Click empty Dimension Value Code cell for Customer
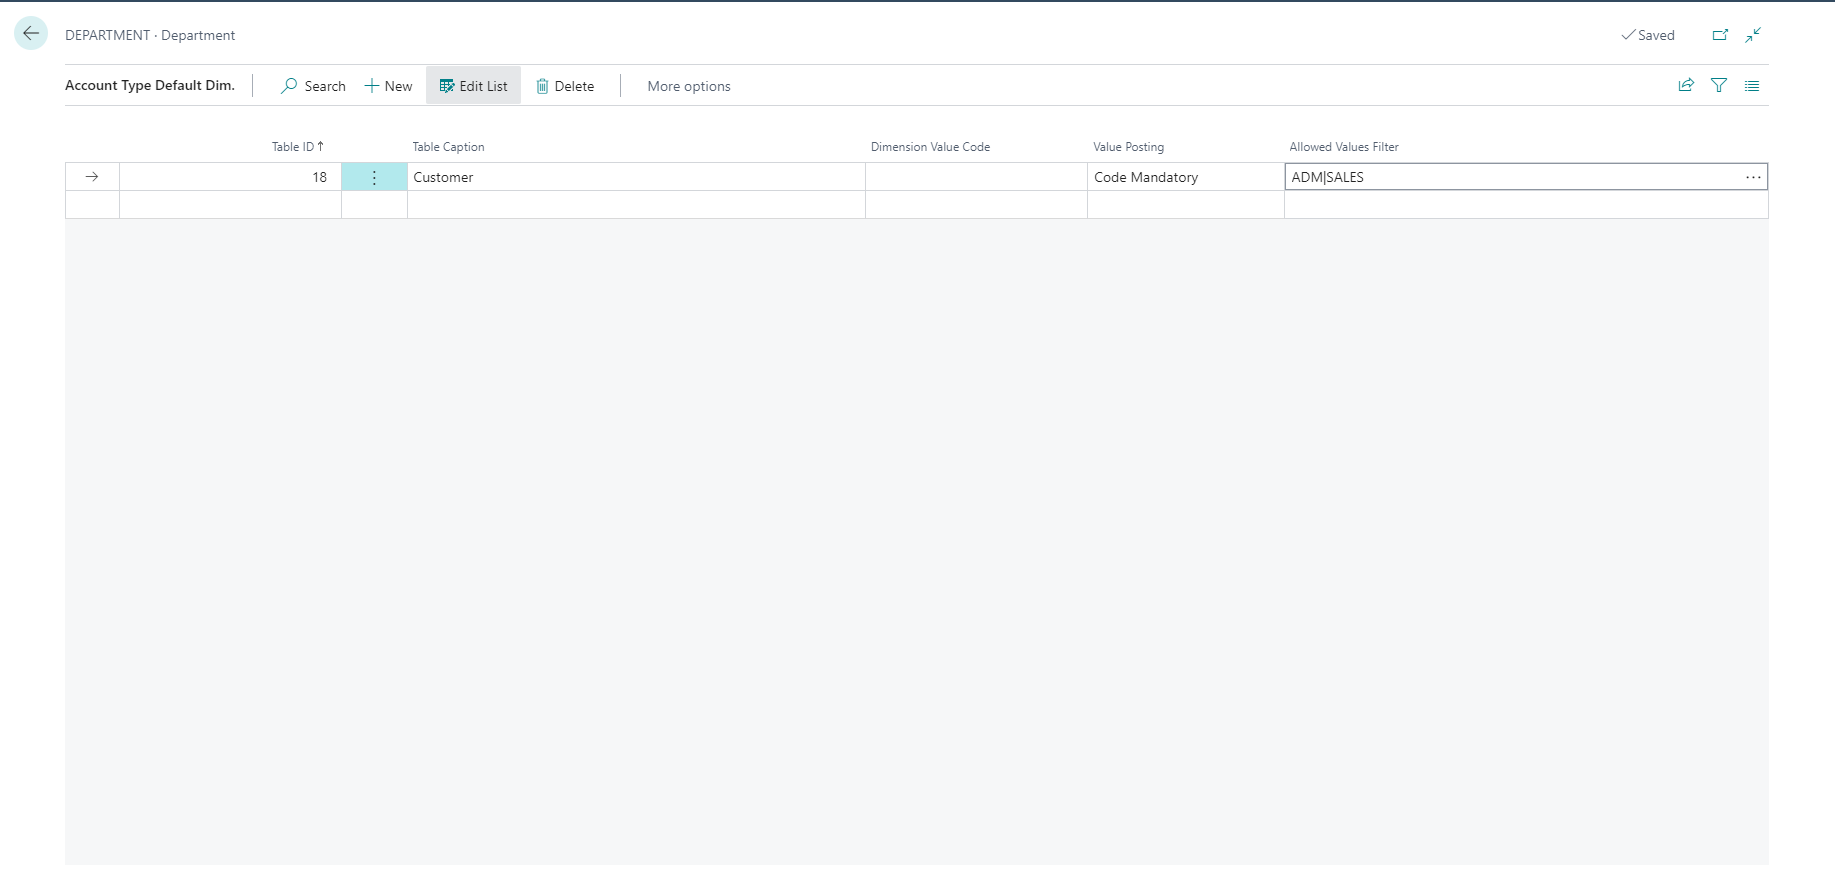The image size is (1835, 888). pos(976,177)
